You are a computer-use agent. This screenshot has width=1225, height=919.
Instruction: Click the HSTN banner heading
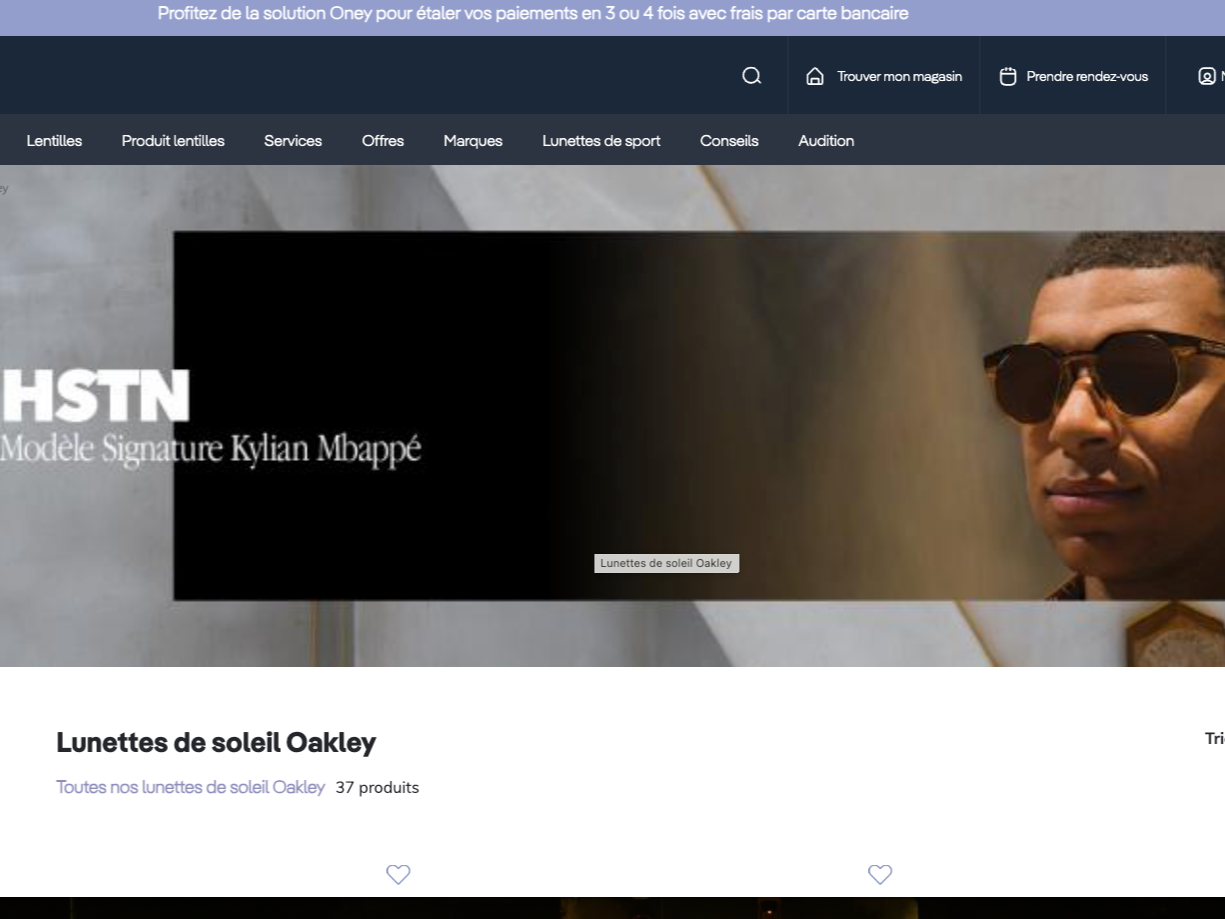tap(95, 397)
